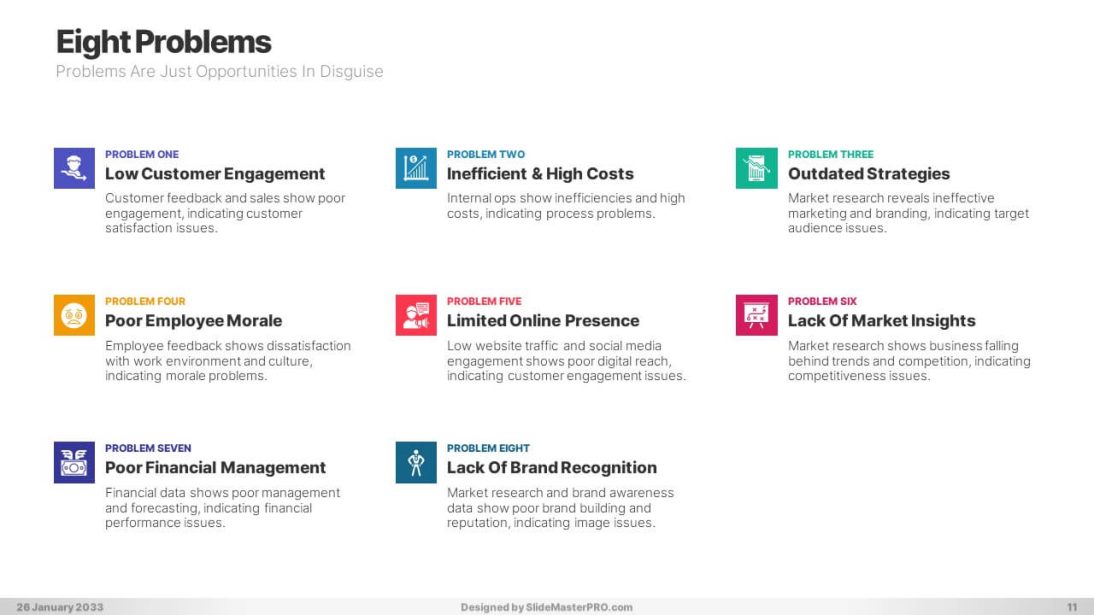
Task: Select the Eight Problems slide title
Action: (x=163, y=42)
